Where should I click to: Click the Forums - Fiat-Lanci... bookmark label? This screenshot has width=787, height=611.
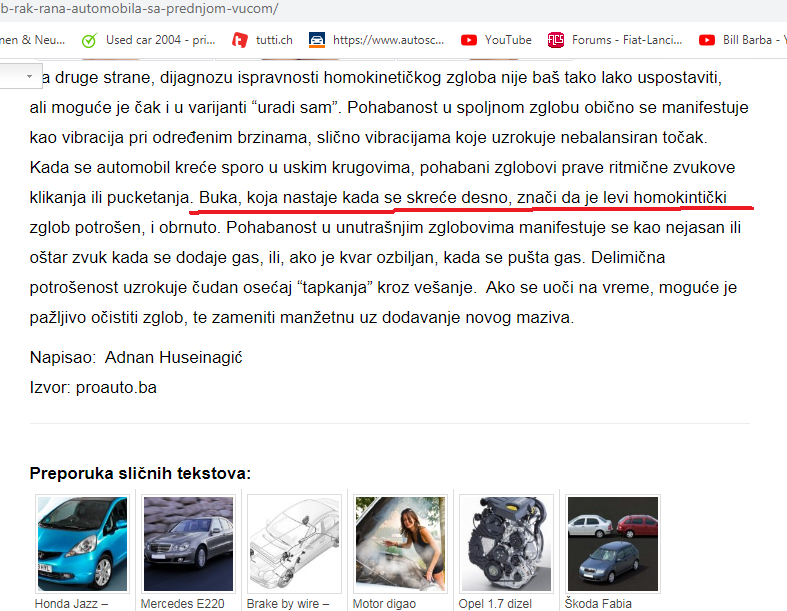pos(627,40)
